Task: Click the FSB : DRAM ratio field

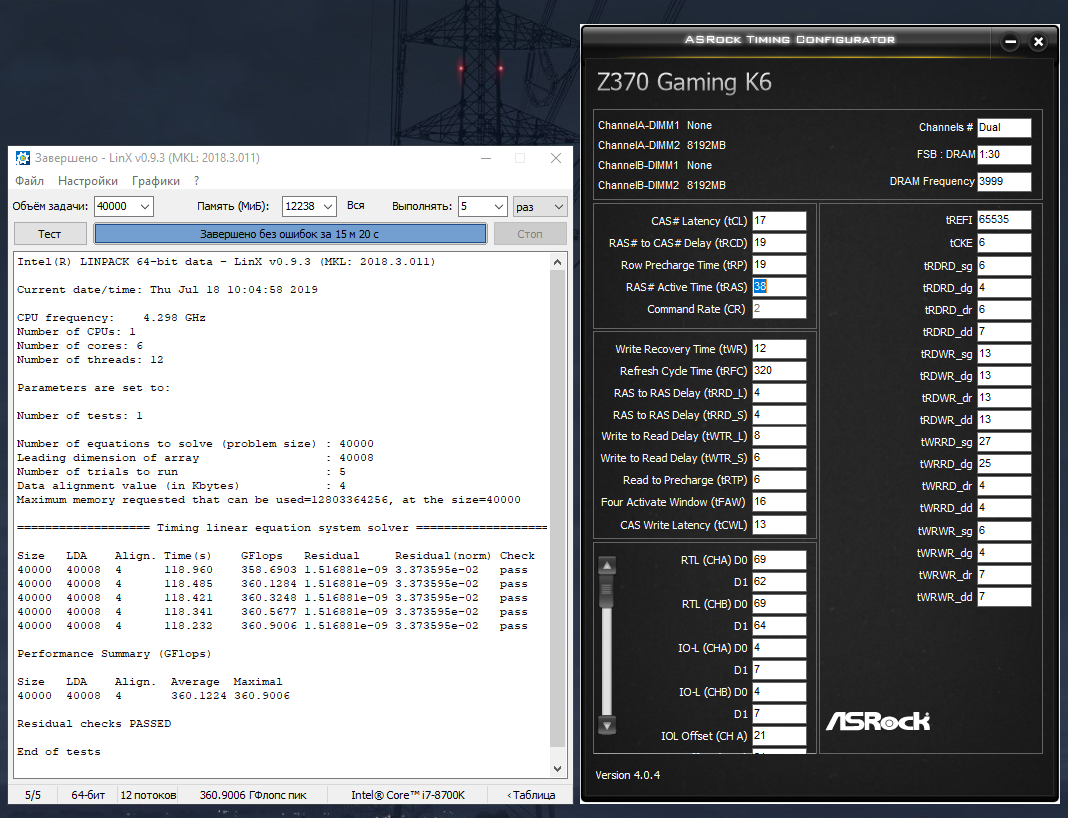Action: pos(1004,155)
